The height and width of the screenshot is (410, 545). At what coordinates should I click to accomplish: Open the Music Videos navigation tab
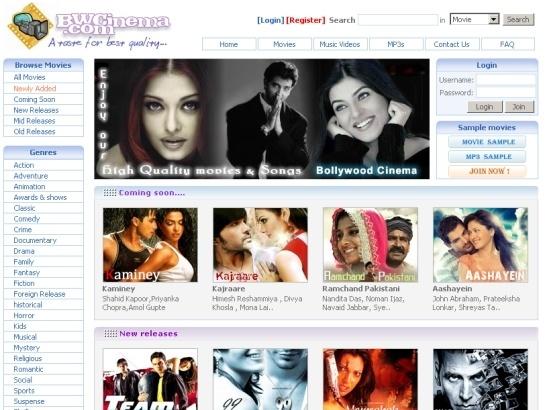[x=340, y=44]
